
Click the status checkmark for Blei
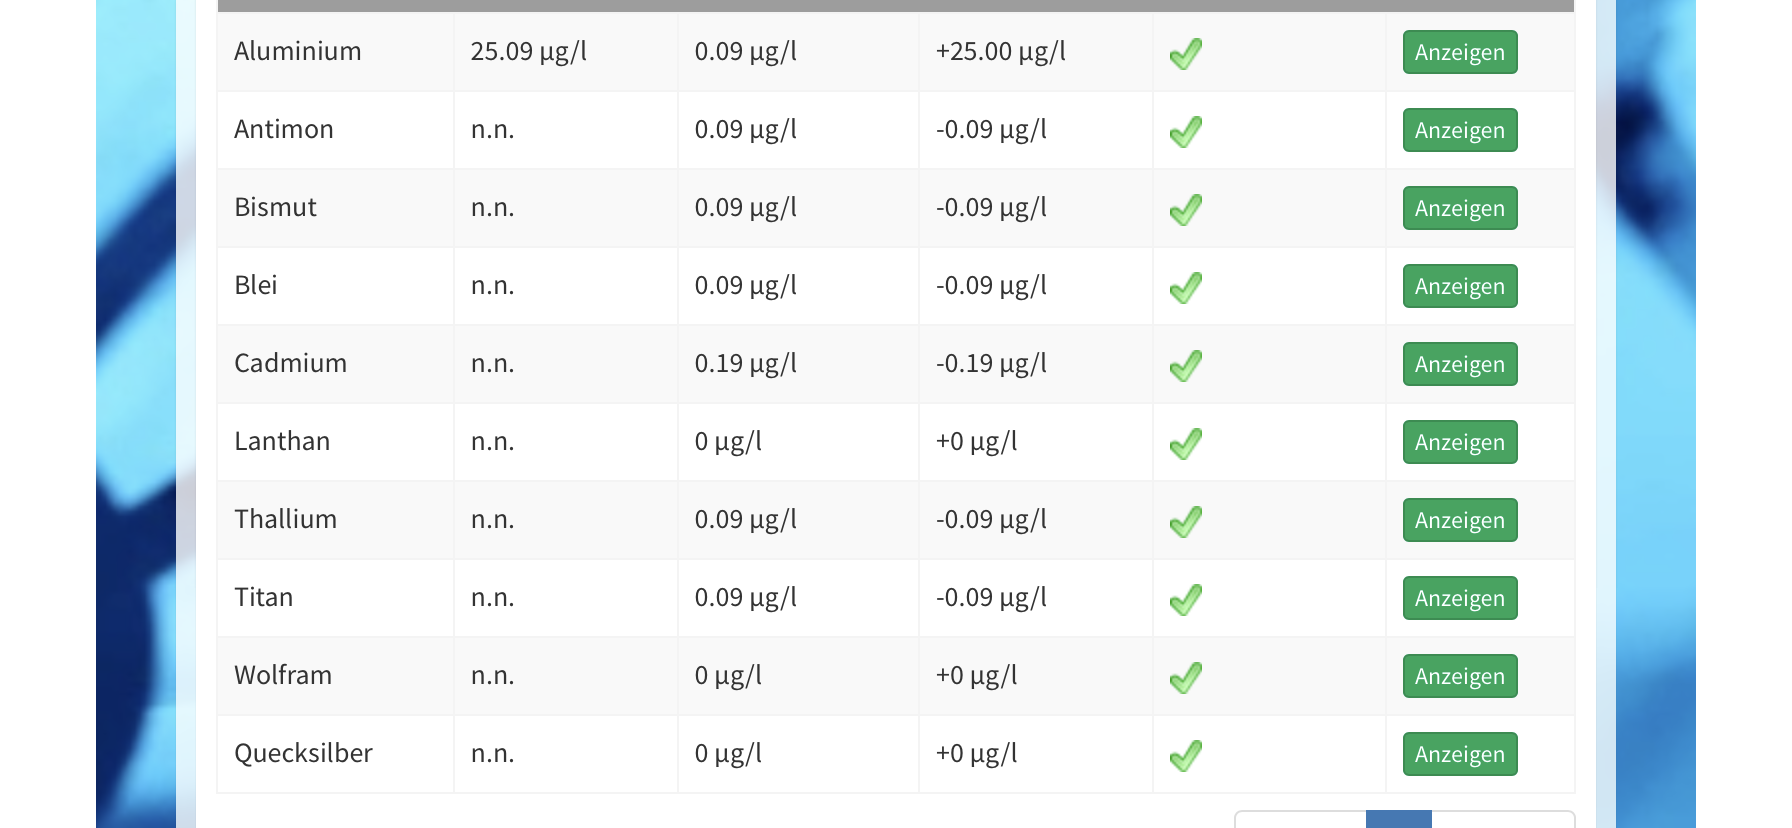[x=1186, y=287]
